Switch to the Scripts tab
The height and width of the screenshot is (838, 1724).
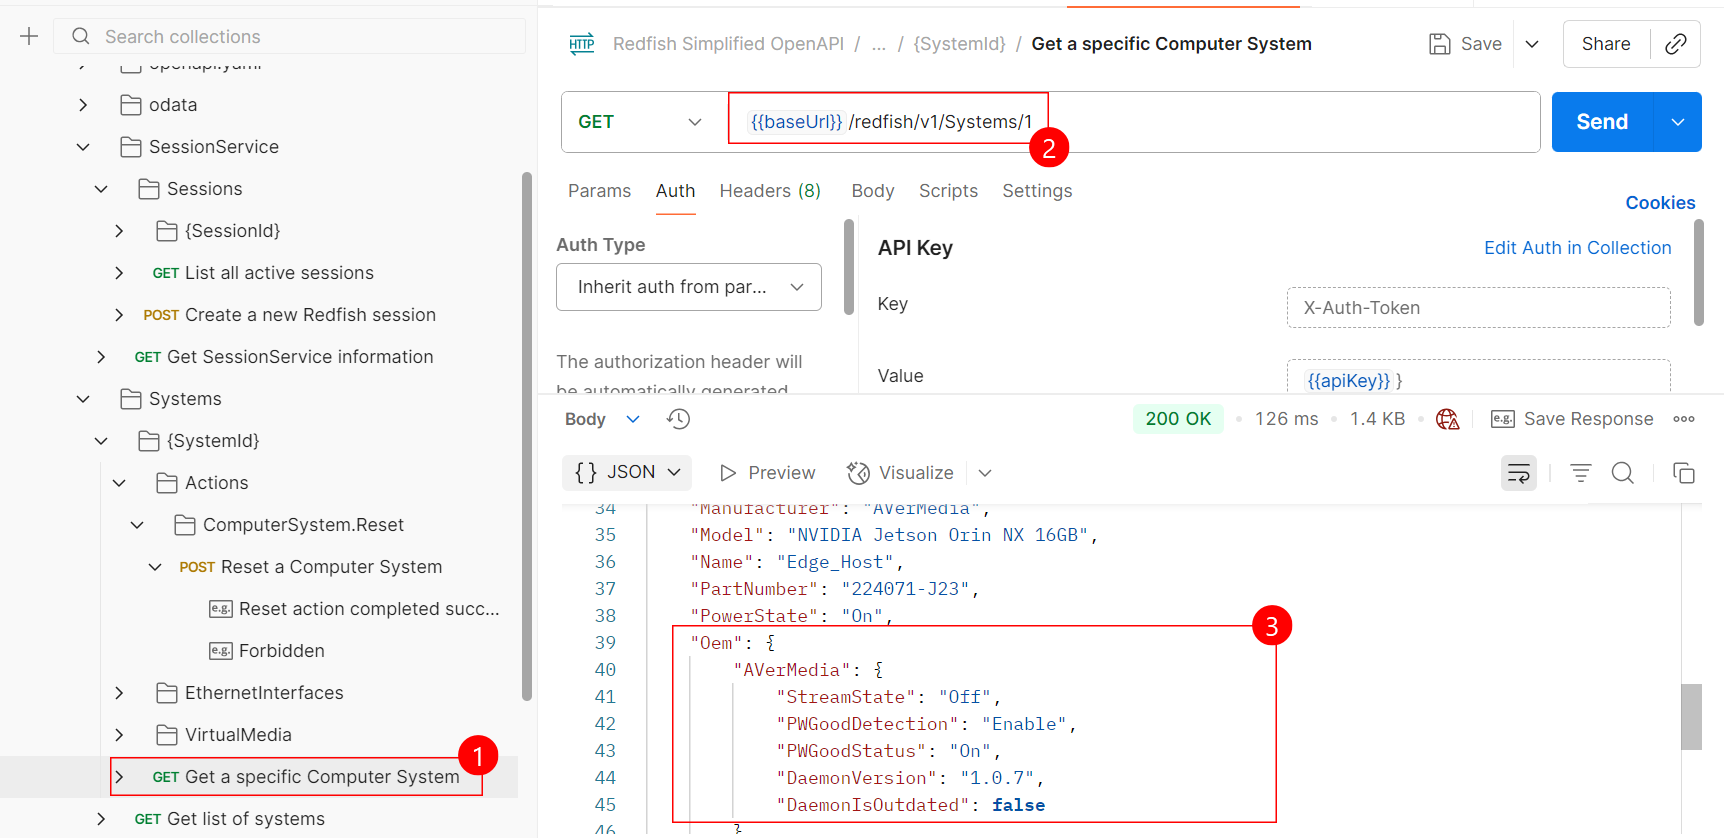pos(948,191)
